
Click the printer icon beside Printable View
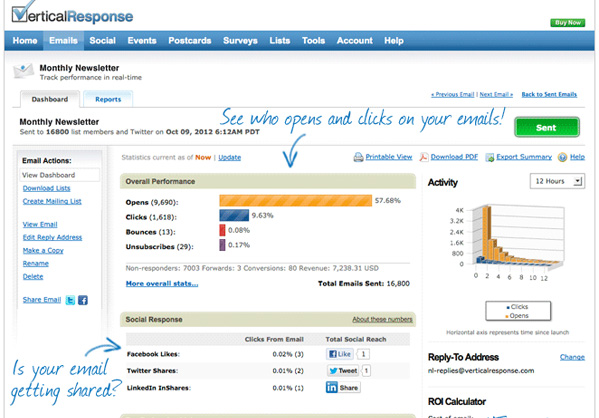point(358,157)
